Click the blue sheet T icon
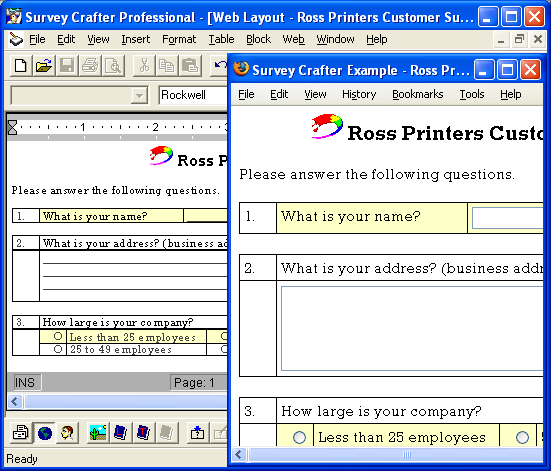This screenshot has width=551, height=471. tap(144, 433)
